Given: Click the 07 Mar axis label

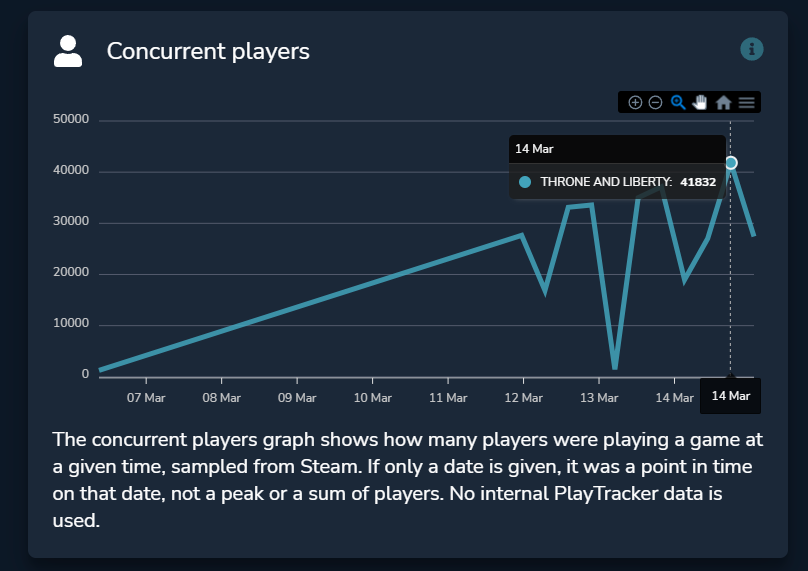Looking at the screenshot, I should point(146,398).
